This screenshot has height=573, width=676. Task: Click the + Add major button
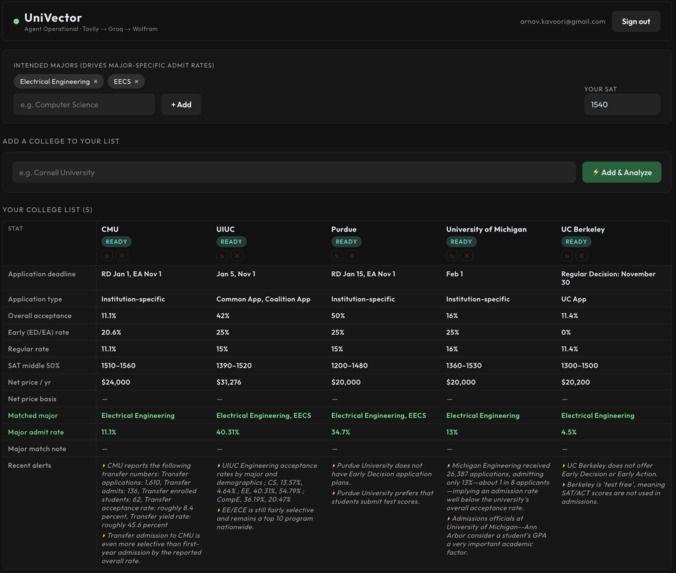click(x=181, y=104)
